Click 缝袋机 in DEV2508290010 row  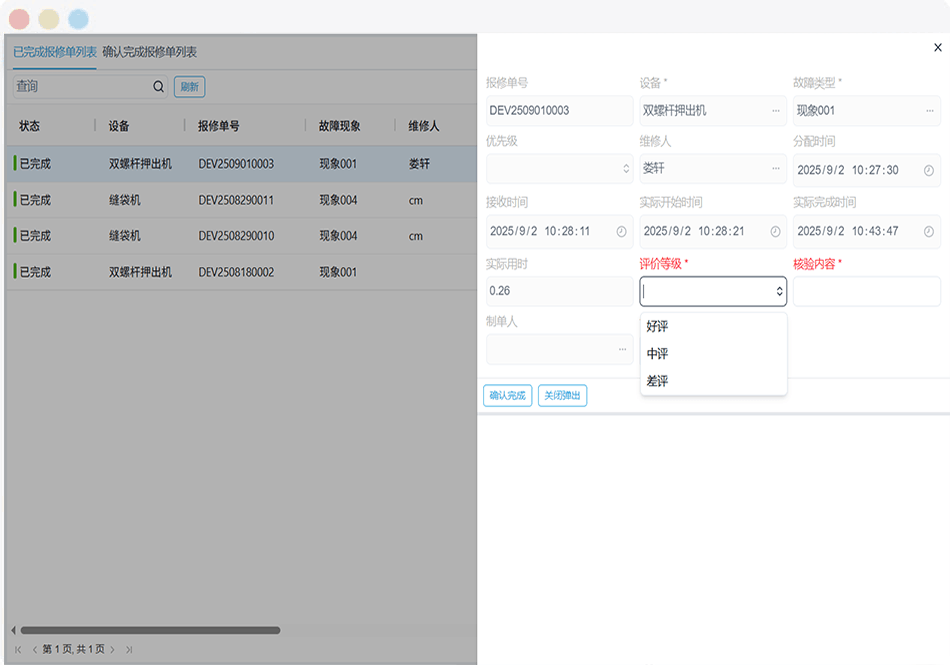(x=125, y=236)
